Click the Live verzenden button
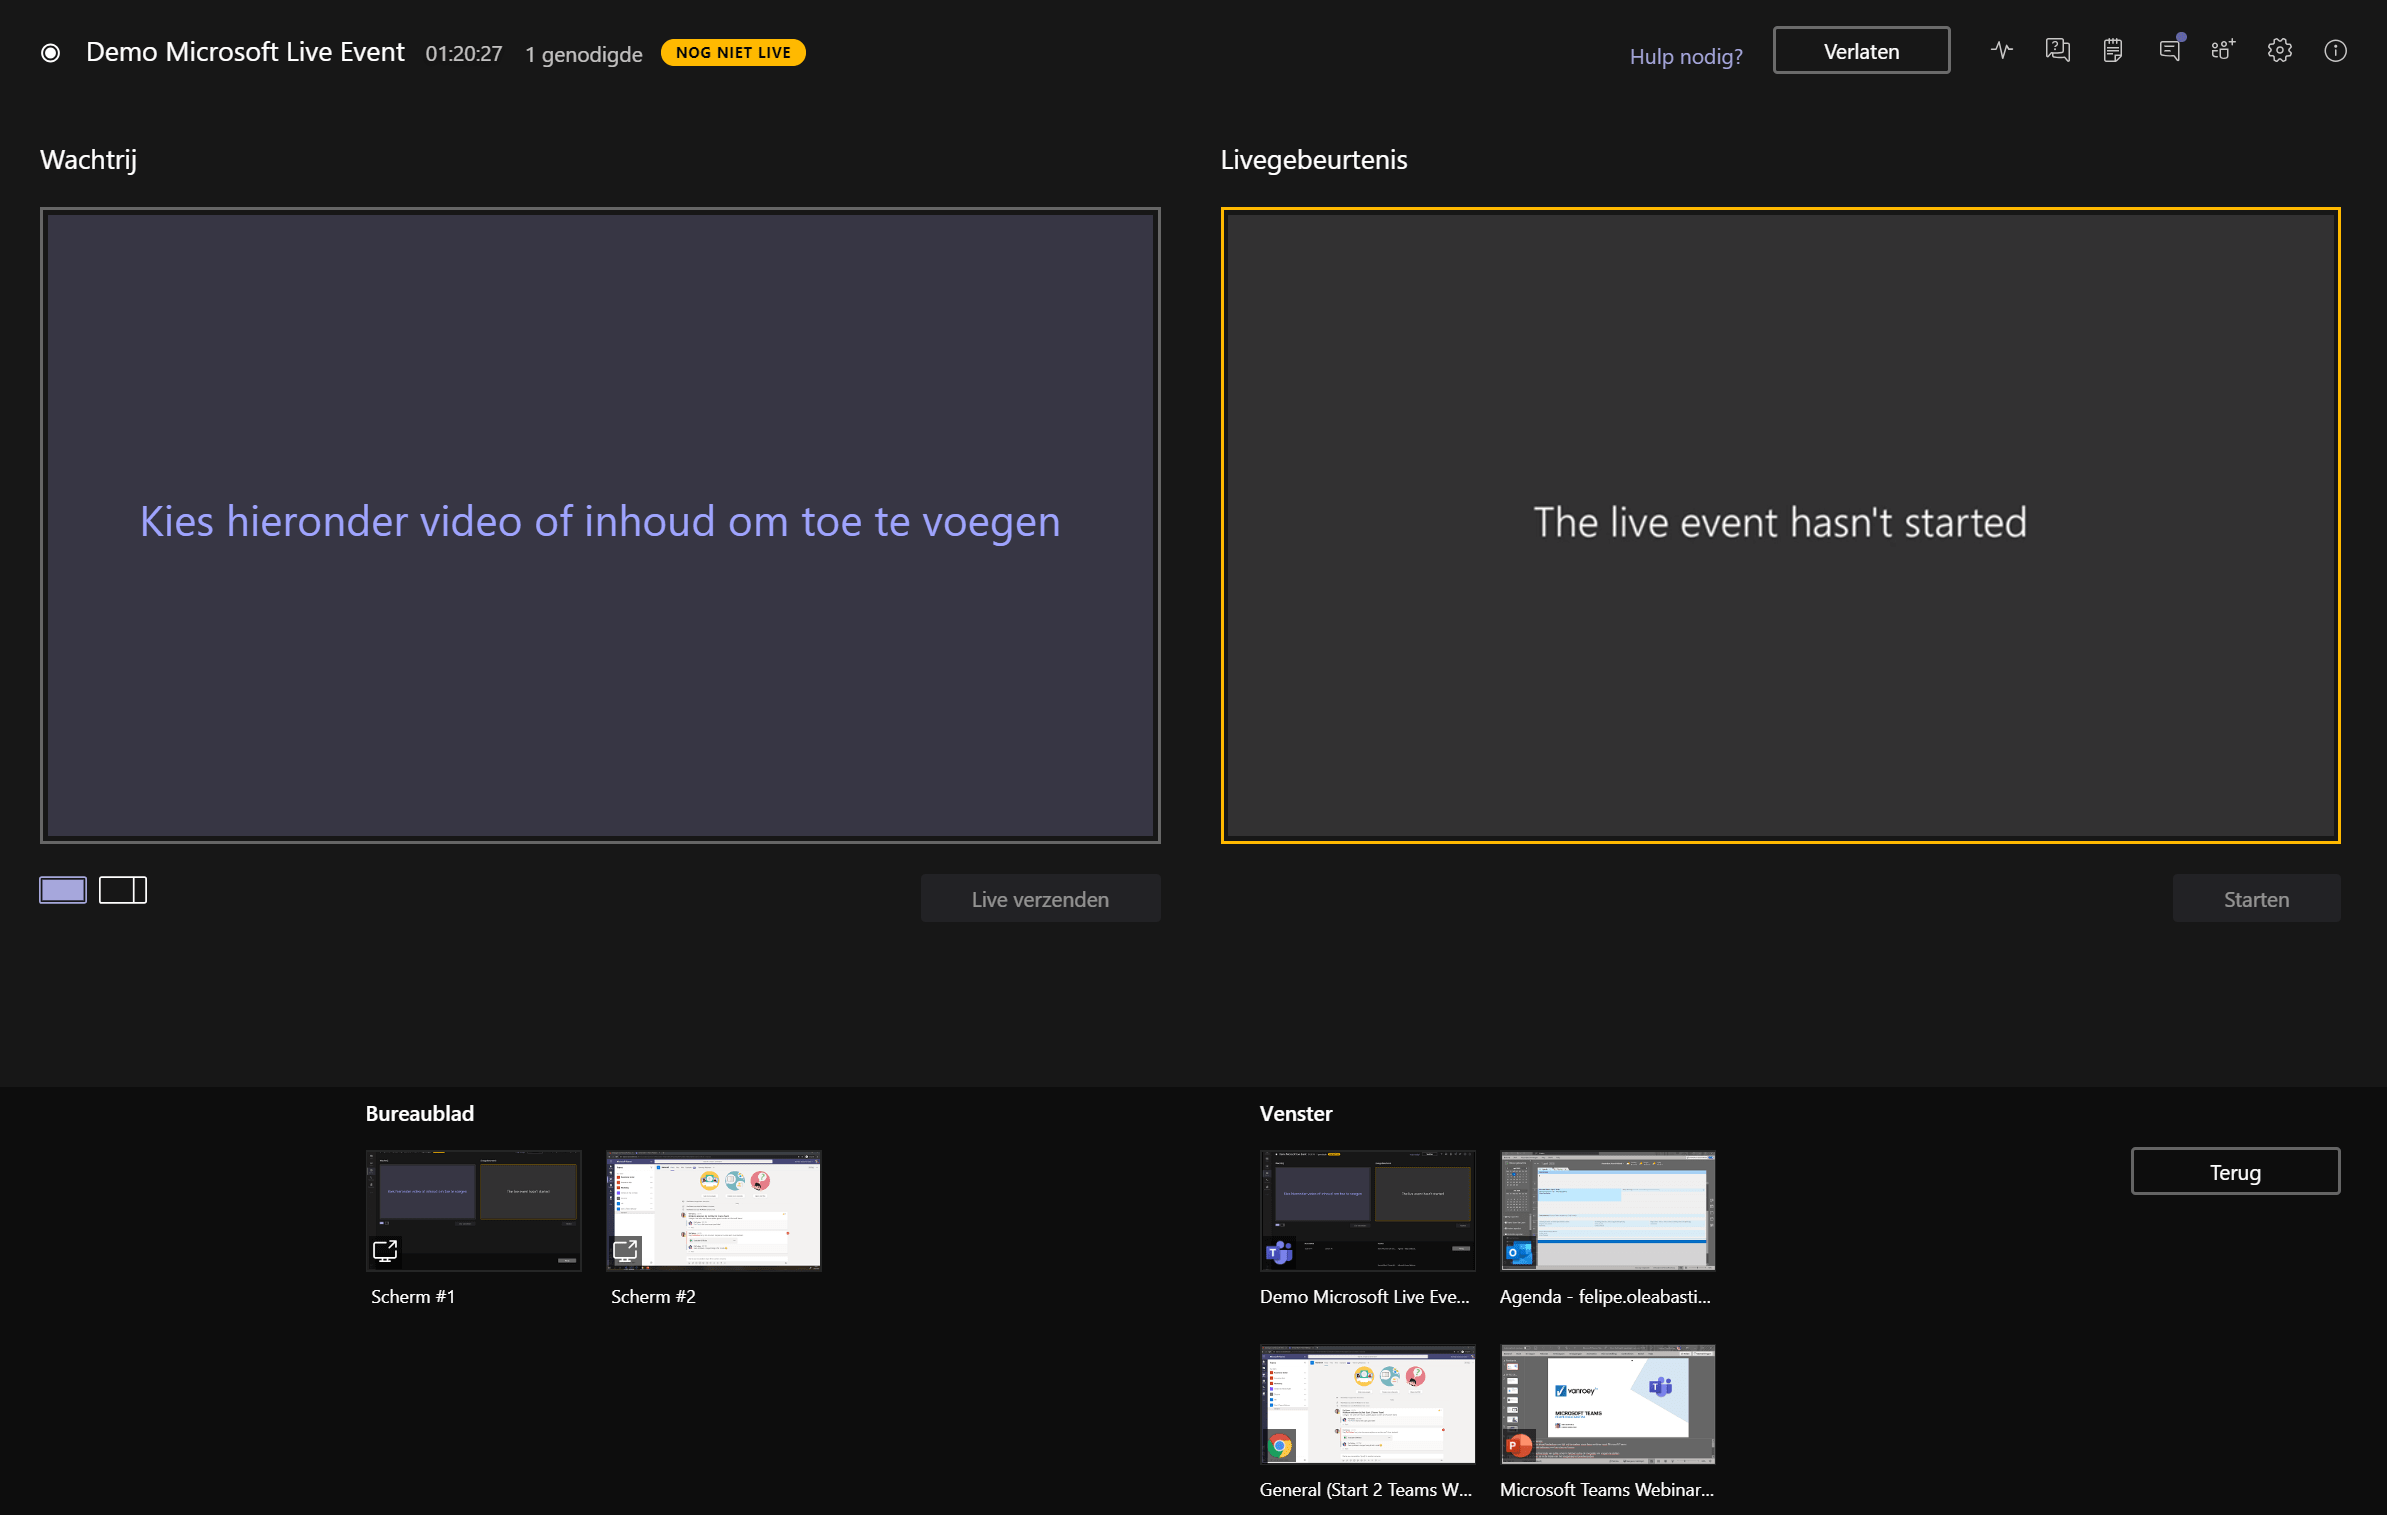The height and width of the screenshot is (1515, 2387). coord(1040,899)
